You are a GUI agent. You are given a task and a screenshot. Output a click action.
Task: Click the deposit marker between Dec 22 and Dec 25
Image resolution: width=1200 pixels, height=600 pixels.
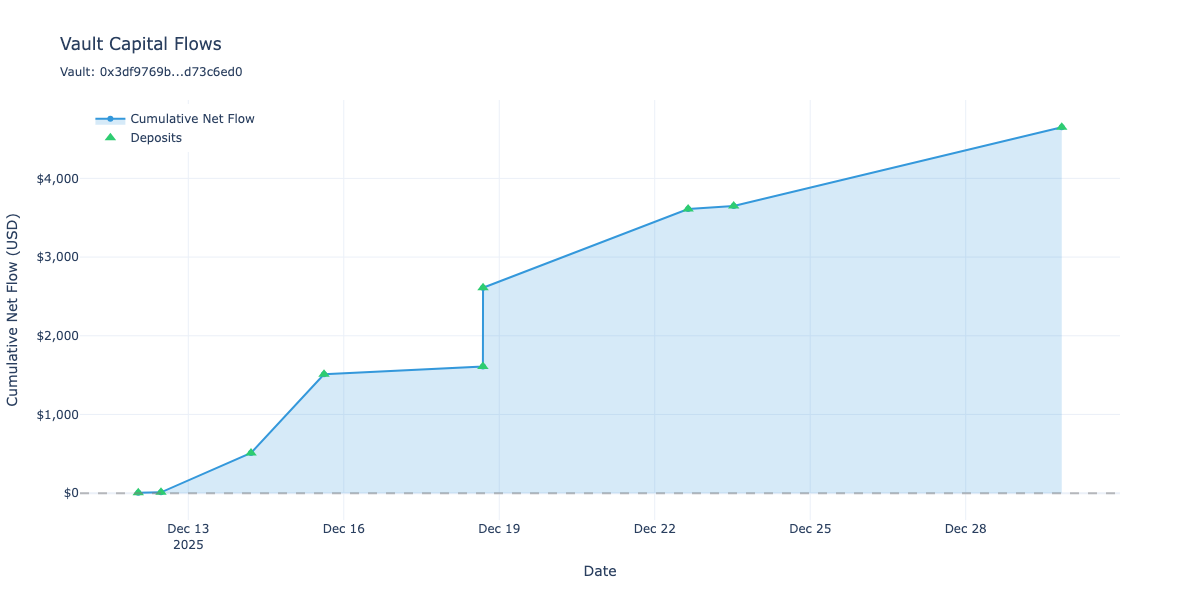(x=733, y=206)
